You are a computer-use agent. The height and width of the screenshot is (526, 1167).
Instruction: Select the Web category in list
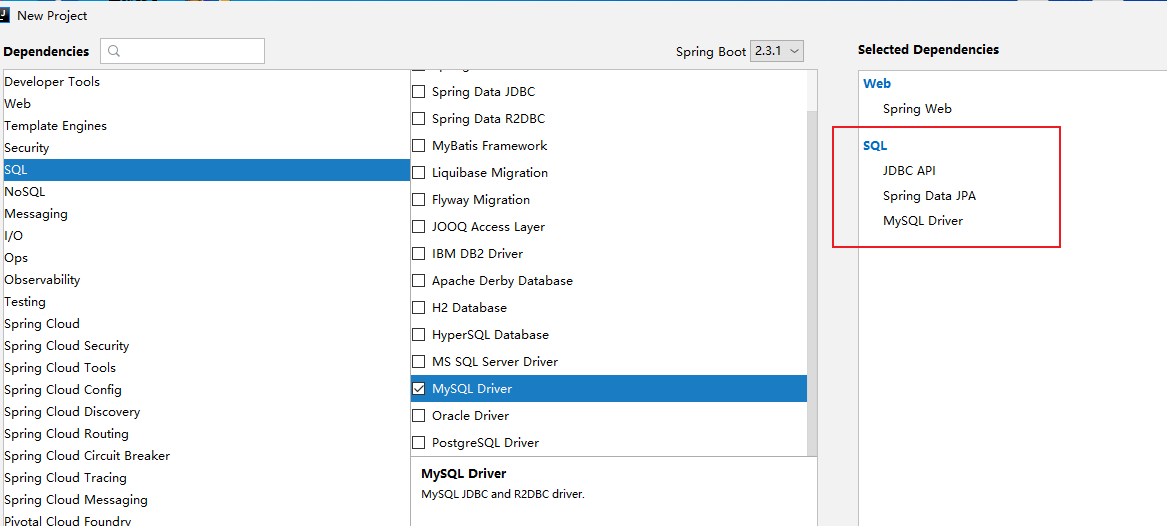[205, 104]
